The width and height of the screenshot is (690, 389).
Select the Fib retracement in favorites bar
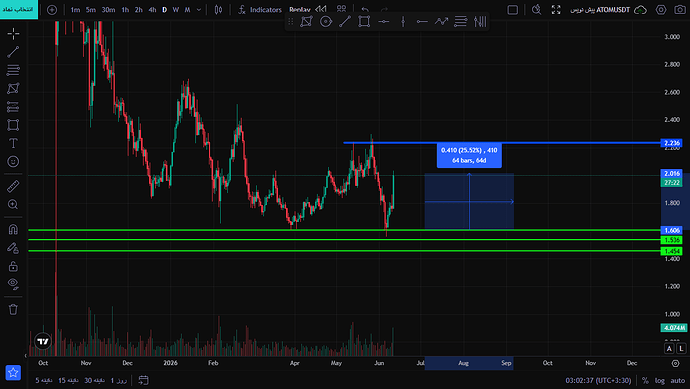tap(460, 21)
